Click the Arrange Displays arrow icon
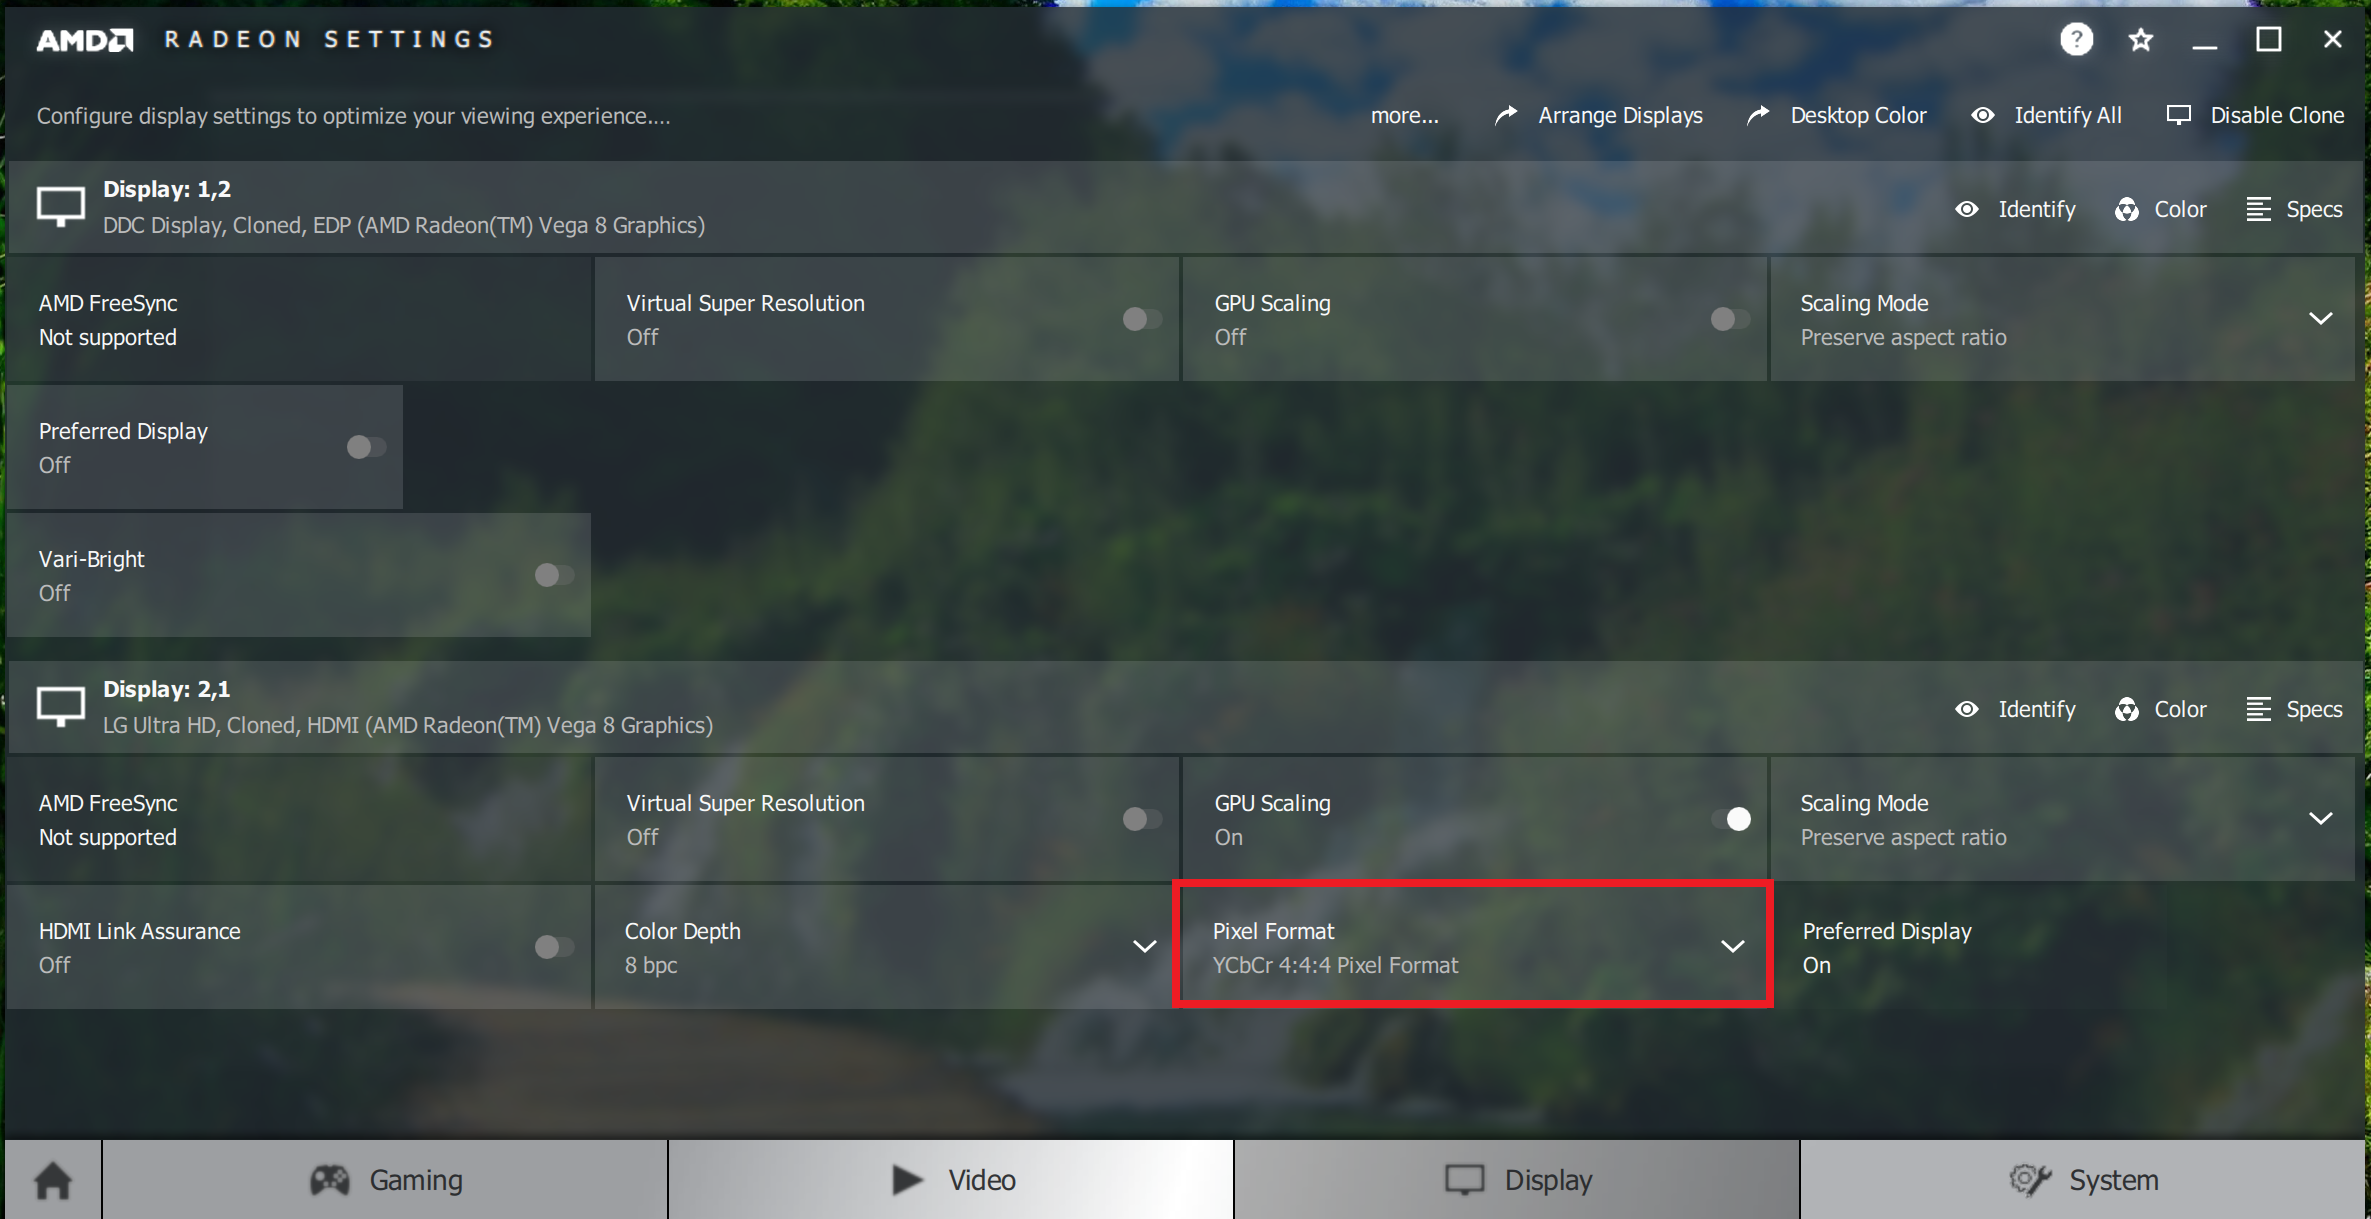 click(1506, 115)
